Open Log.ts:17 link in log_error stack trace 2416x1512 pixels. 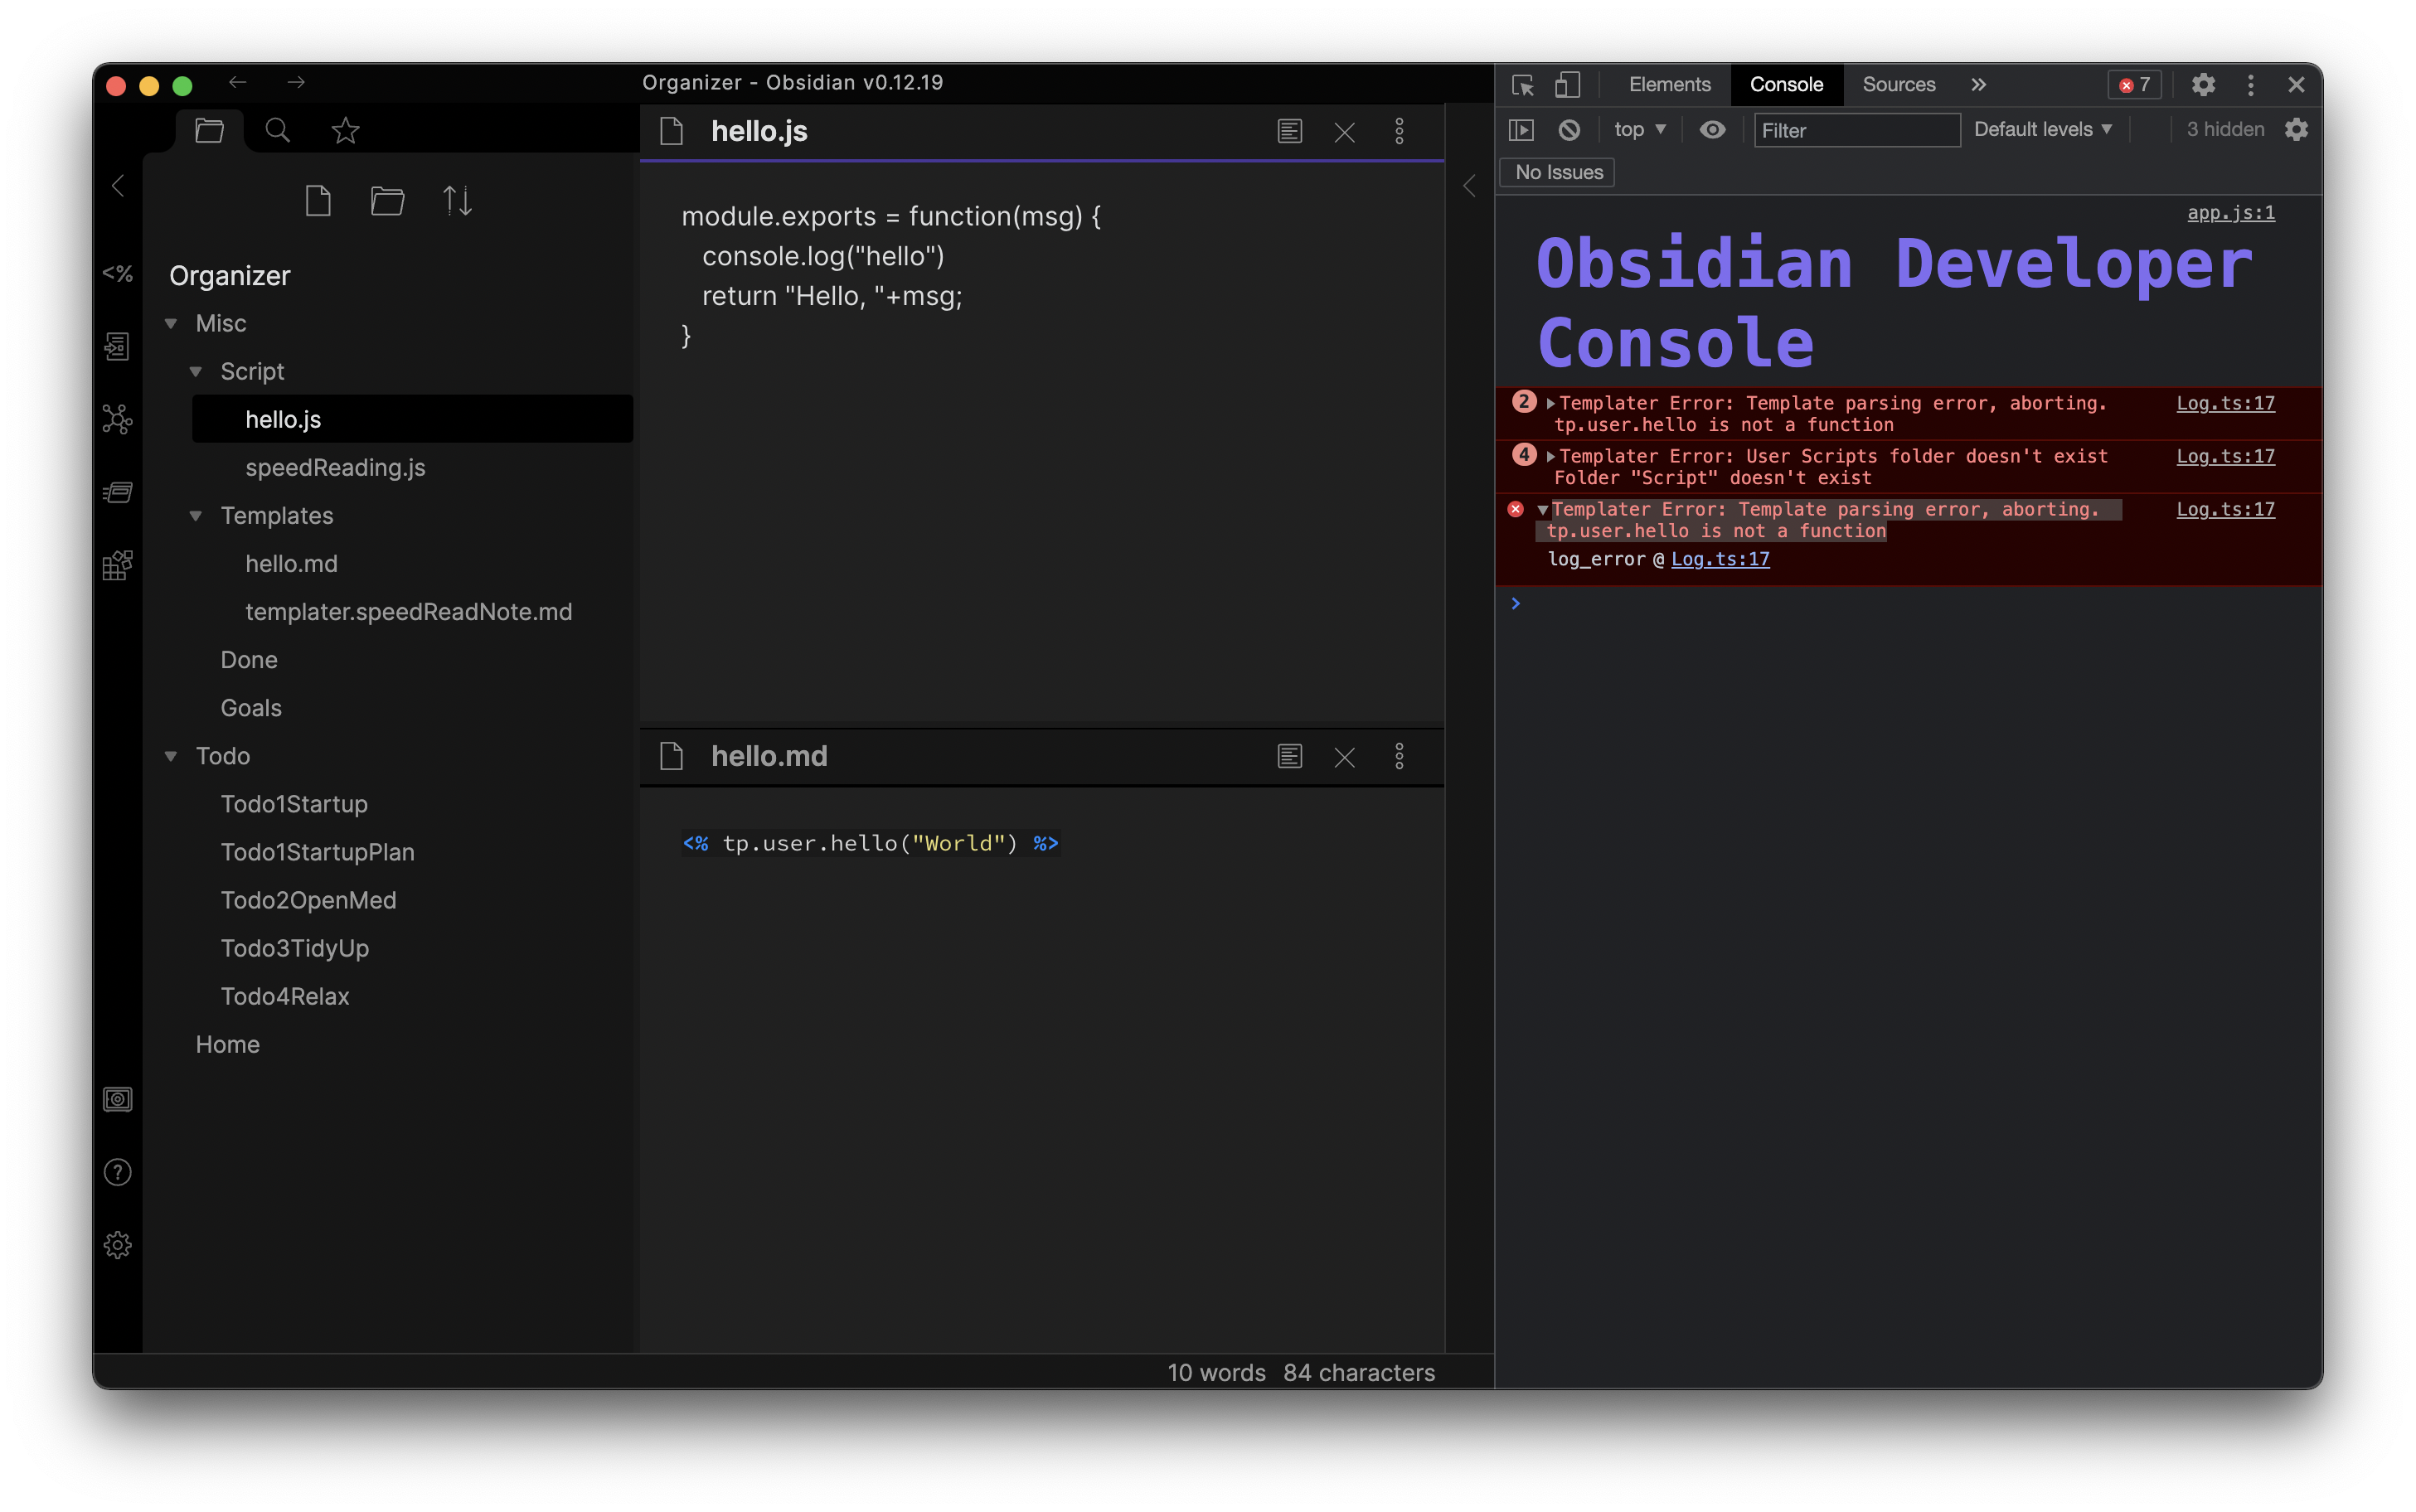(x=1719, y=559)
